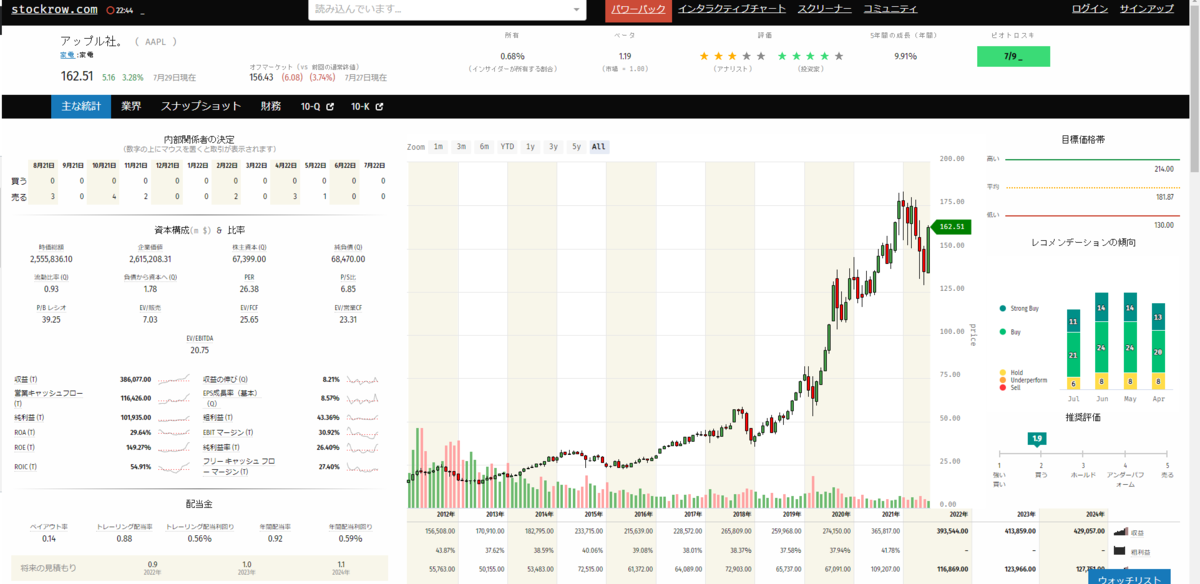Click the green 162.51 price label on chart
Screen dimensions: 1200x584
(949, 227)
